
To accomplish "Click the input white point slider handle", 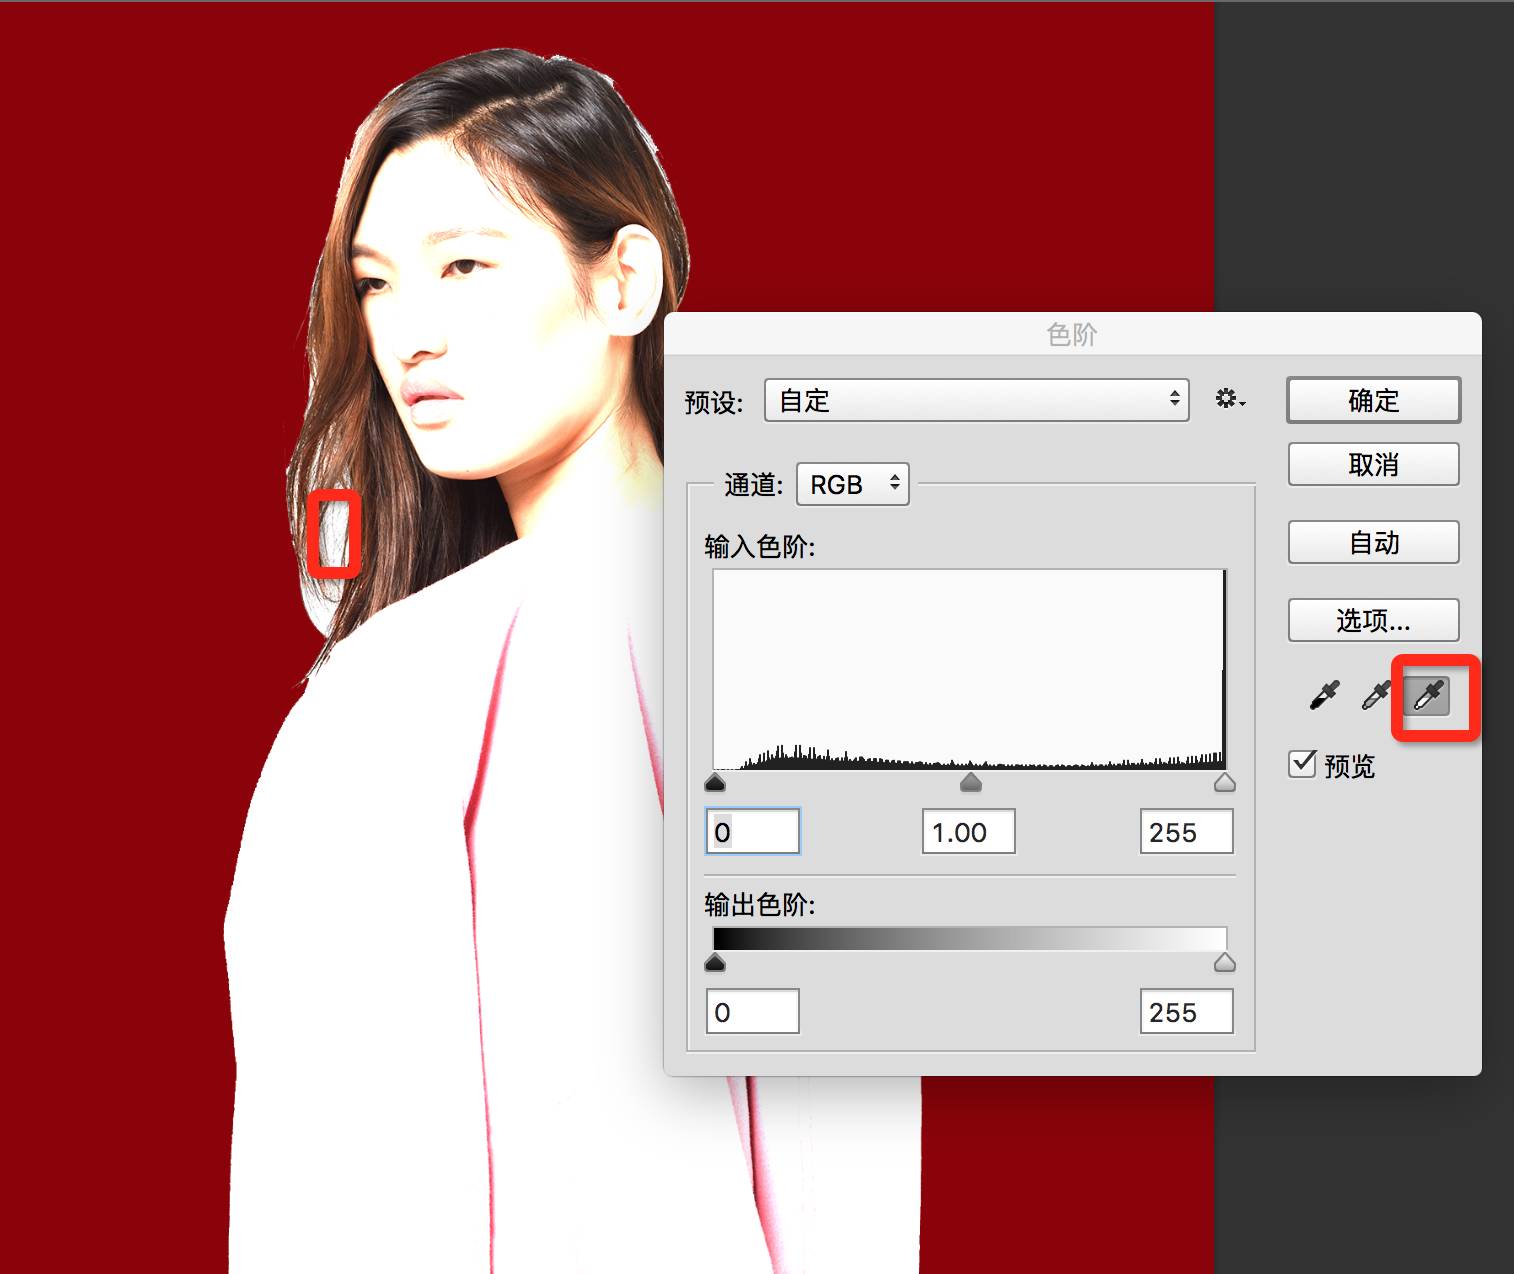I will tap(1225, 782).
